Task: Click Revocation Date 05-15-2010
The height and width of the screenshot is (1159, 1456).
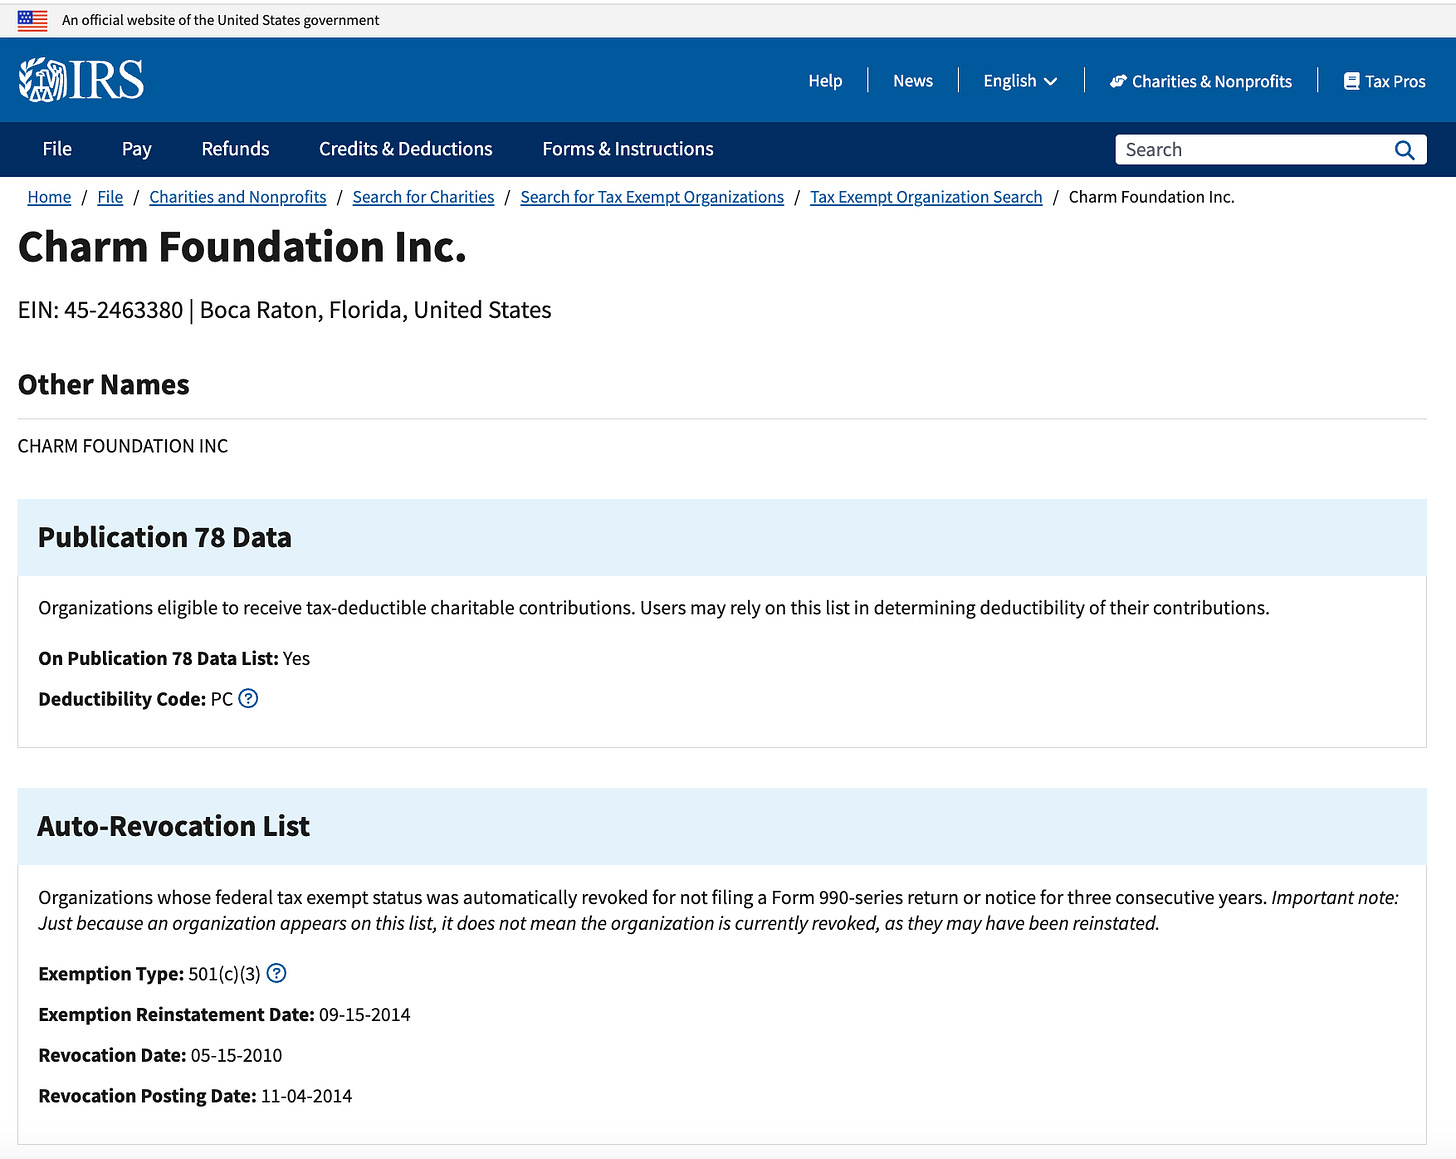Action: click(x=160, y=1055)
